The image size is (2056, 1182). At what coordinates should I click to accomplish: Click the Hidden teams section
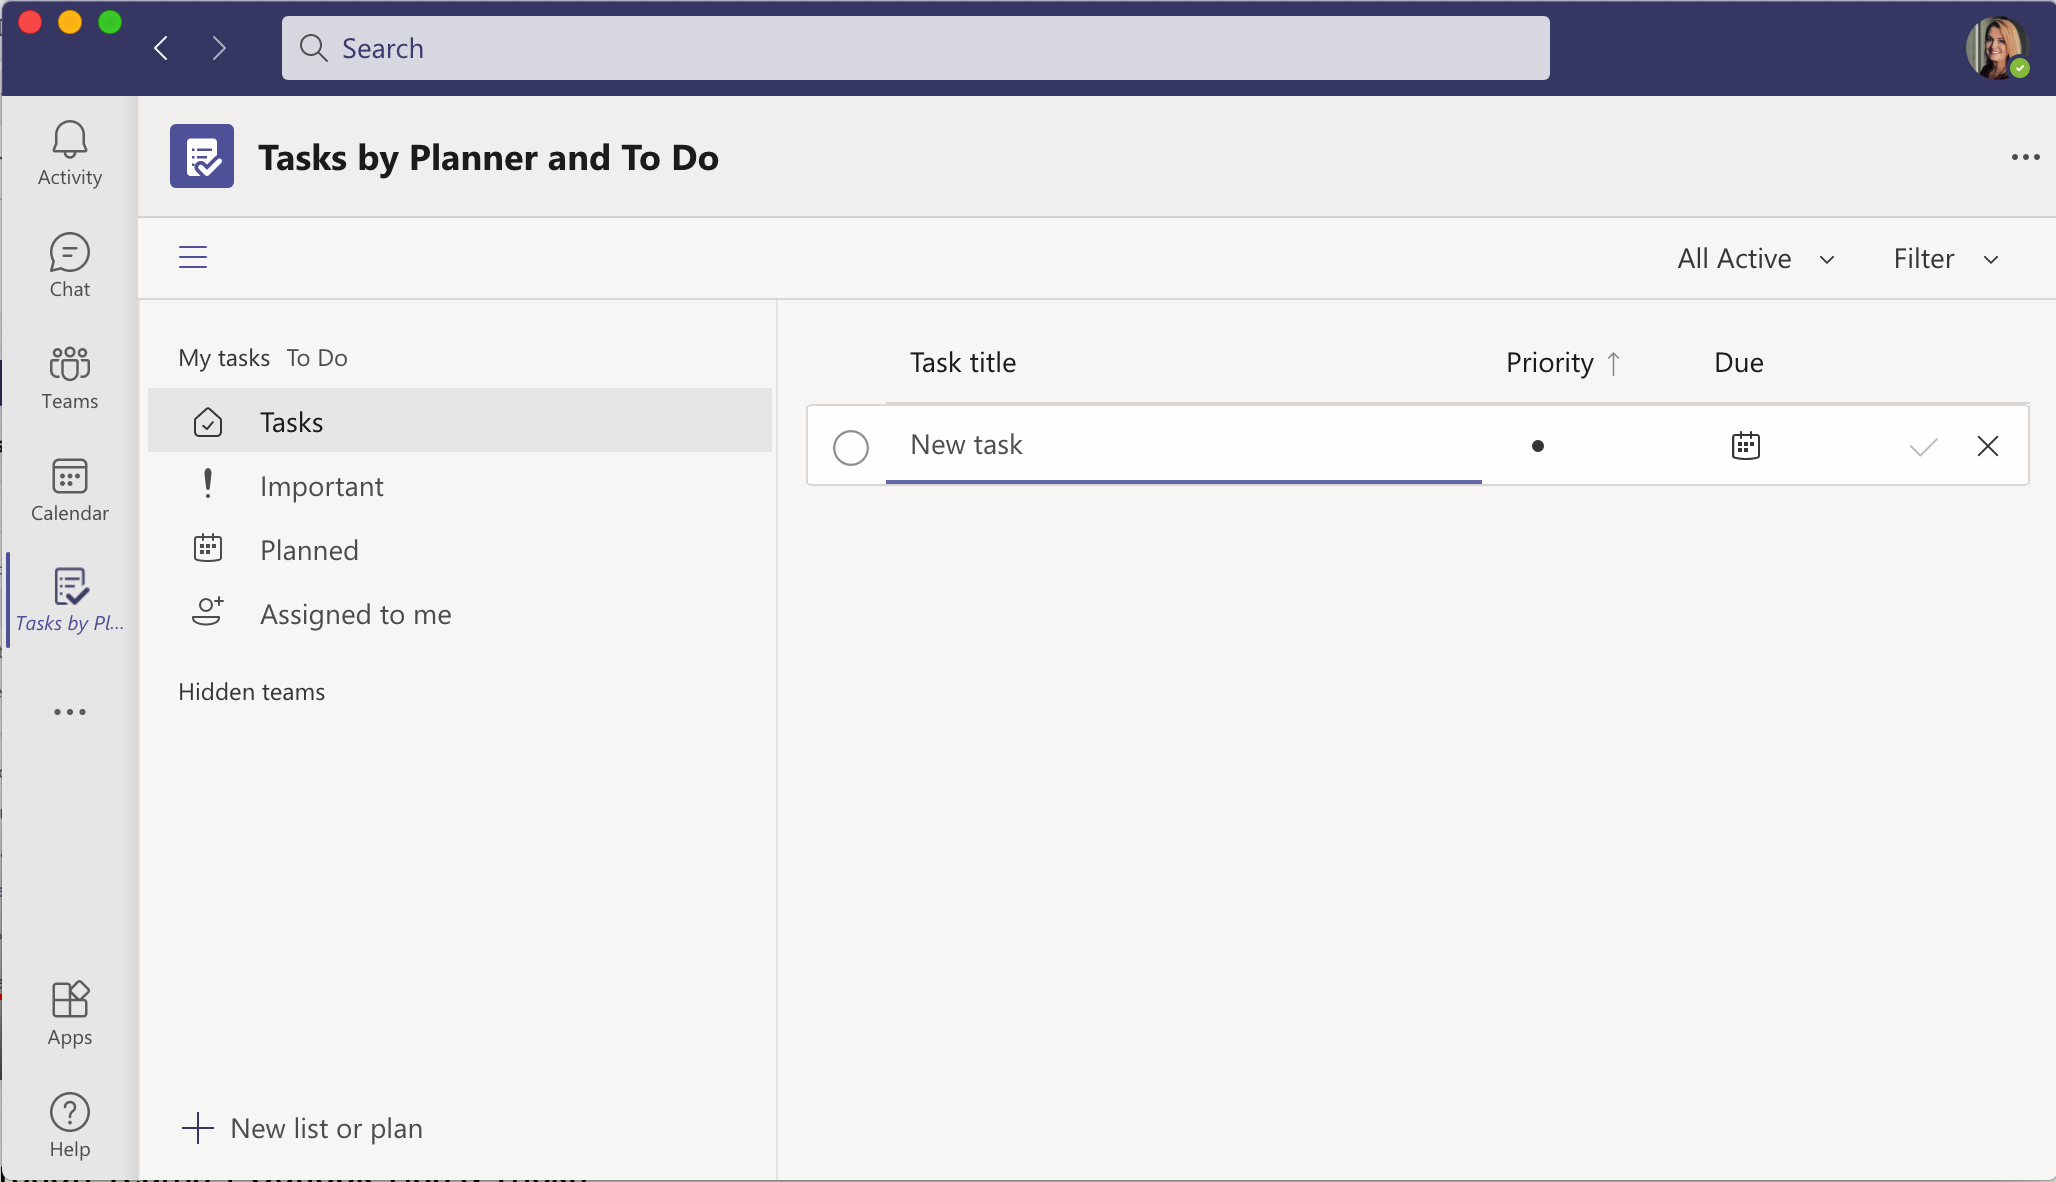click(252, 692)
